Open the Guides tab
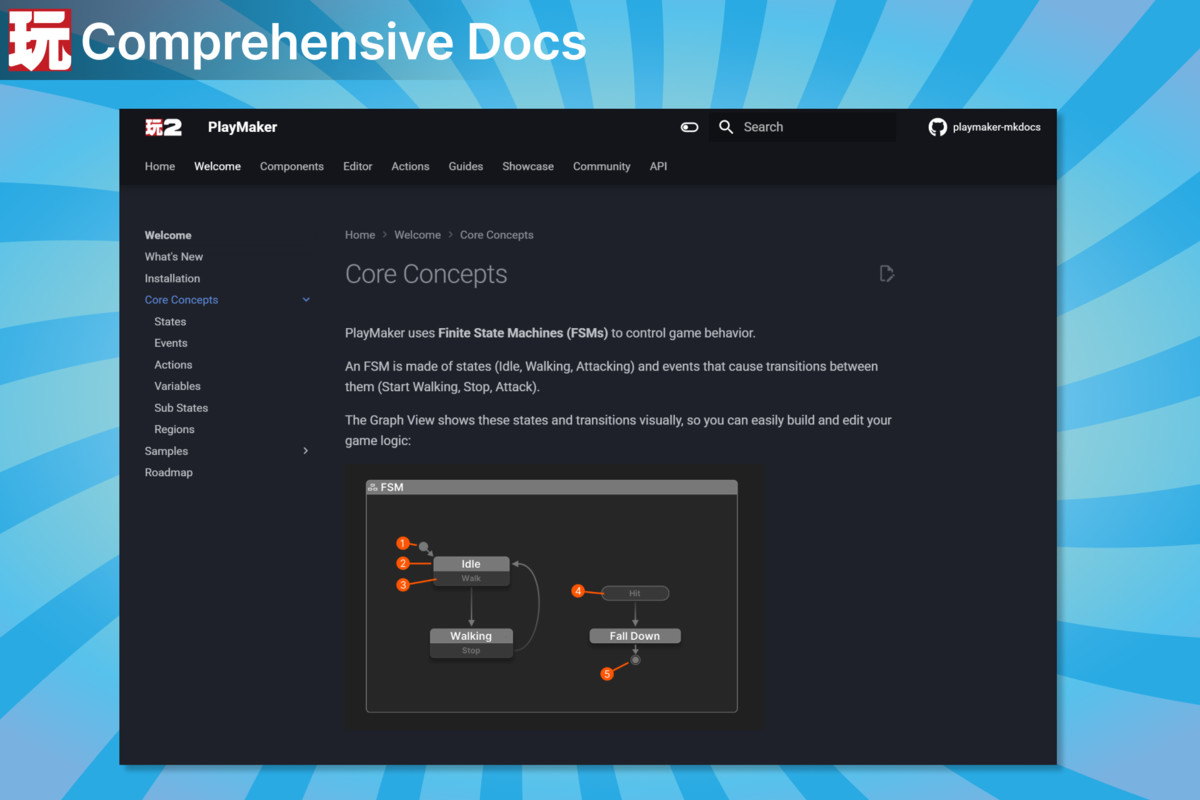 pyautogui.click(x=466, y=166)
